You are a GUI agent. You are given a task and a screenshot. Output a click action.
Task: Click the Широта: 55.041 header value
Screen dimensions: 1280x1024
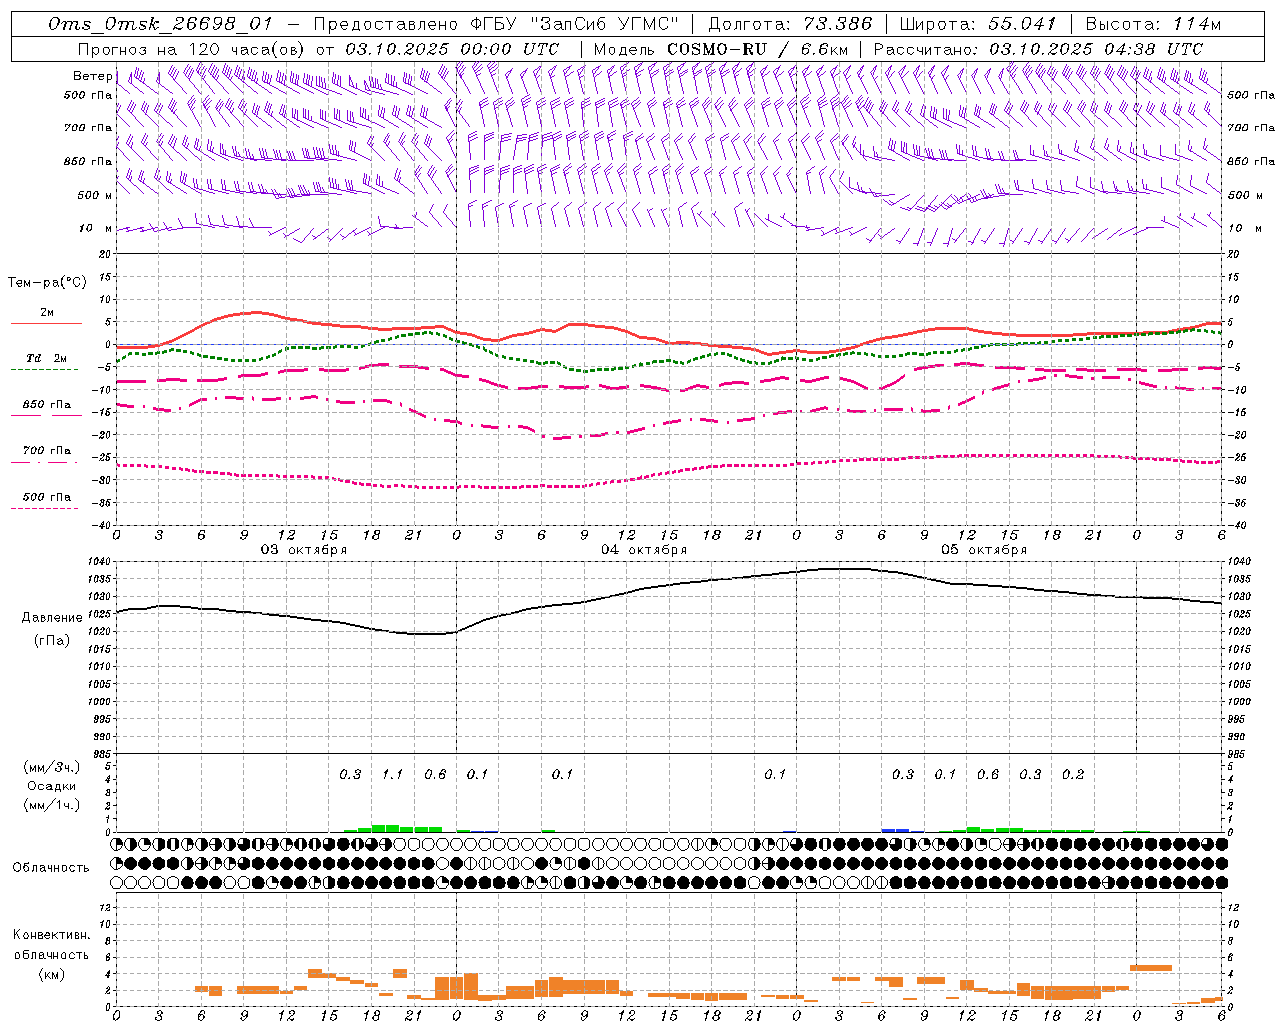978,24
